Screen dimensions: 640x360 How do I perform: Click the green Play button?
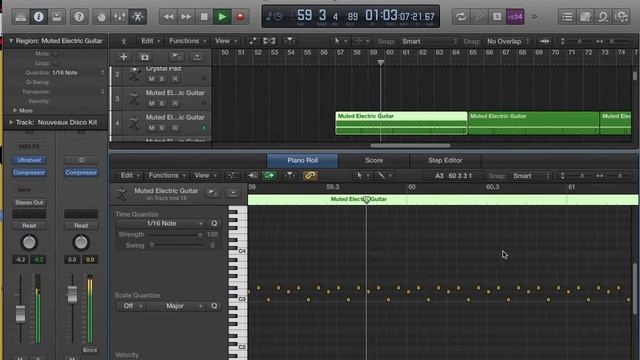(222, 17)
